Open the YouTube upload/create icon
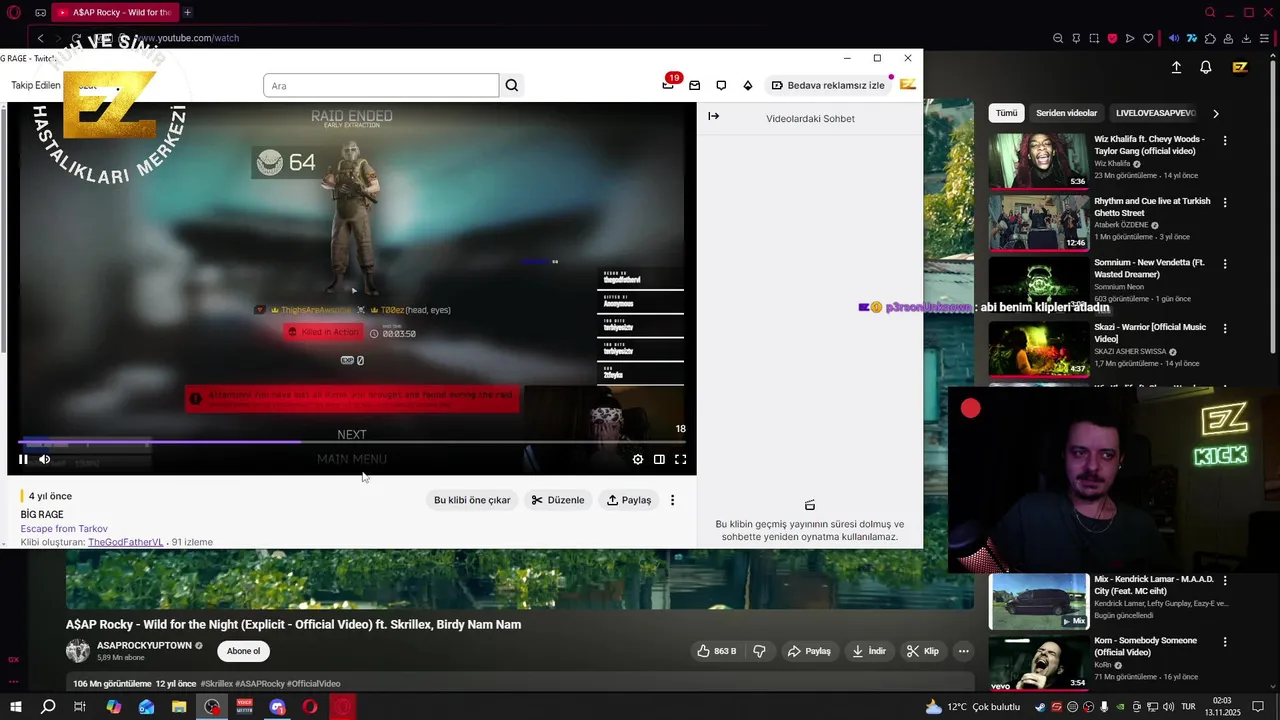The image size is (1280, 720). click(x=1176, y=67)
